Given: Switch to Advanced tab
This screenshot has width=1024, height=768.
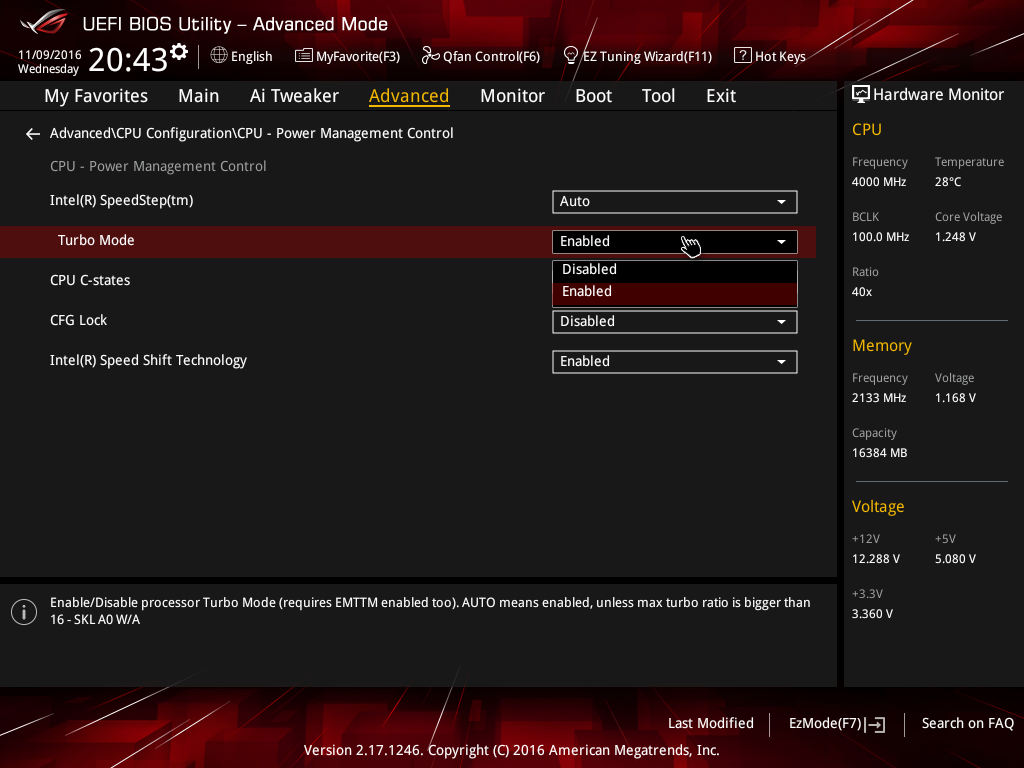Looking at the screenshot, I should [x=409, y=96].
